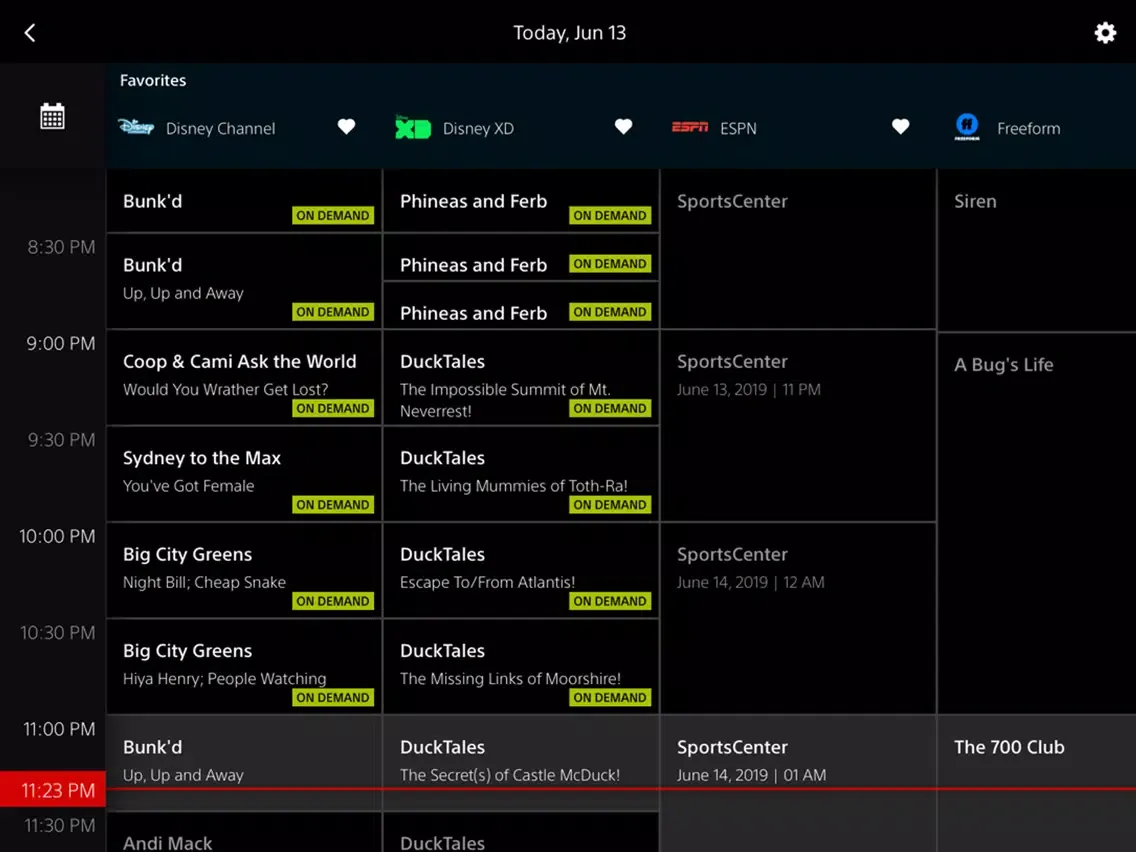Click the 11:23 PM current time marker
Screen dimensions: 1136x852
tap(53, 790)
